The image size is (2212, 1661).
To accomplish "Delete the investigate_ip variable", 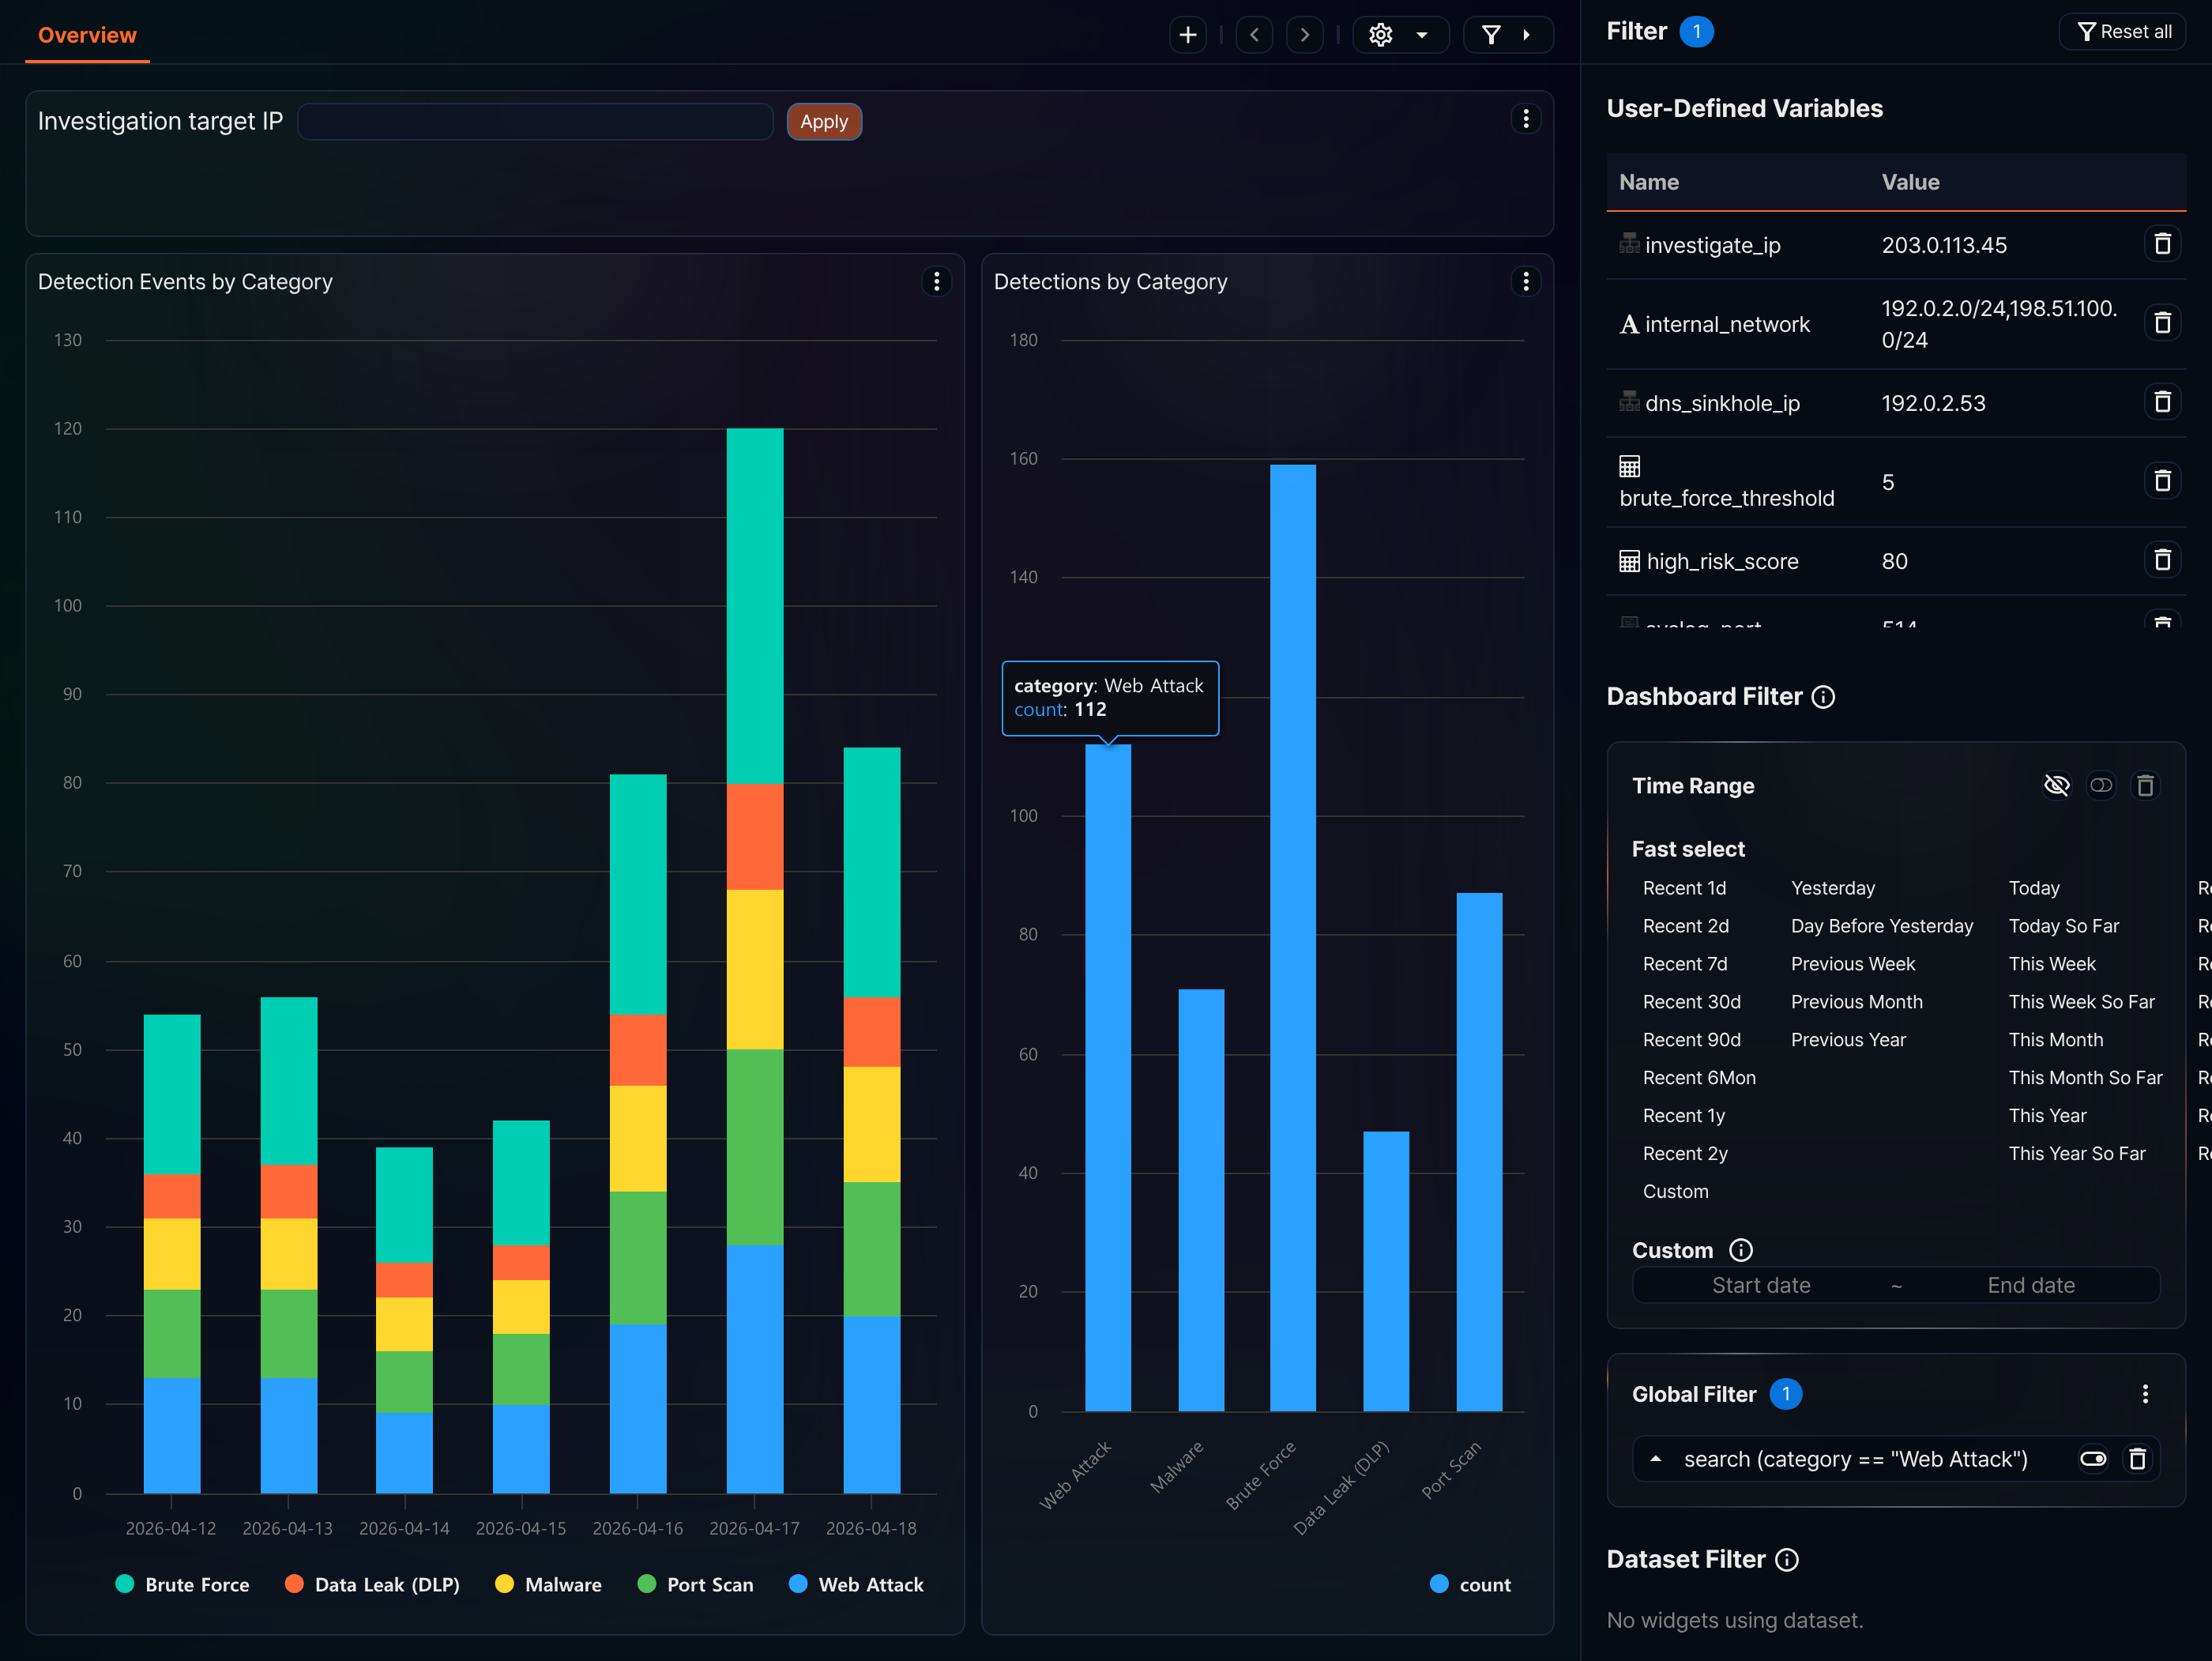I will (2162, 244).
